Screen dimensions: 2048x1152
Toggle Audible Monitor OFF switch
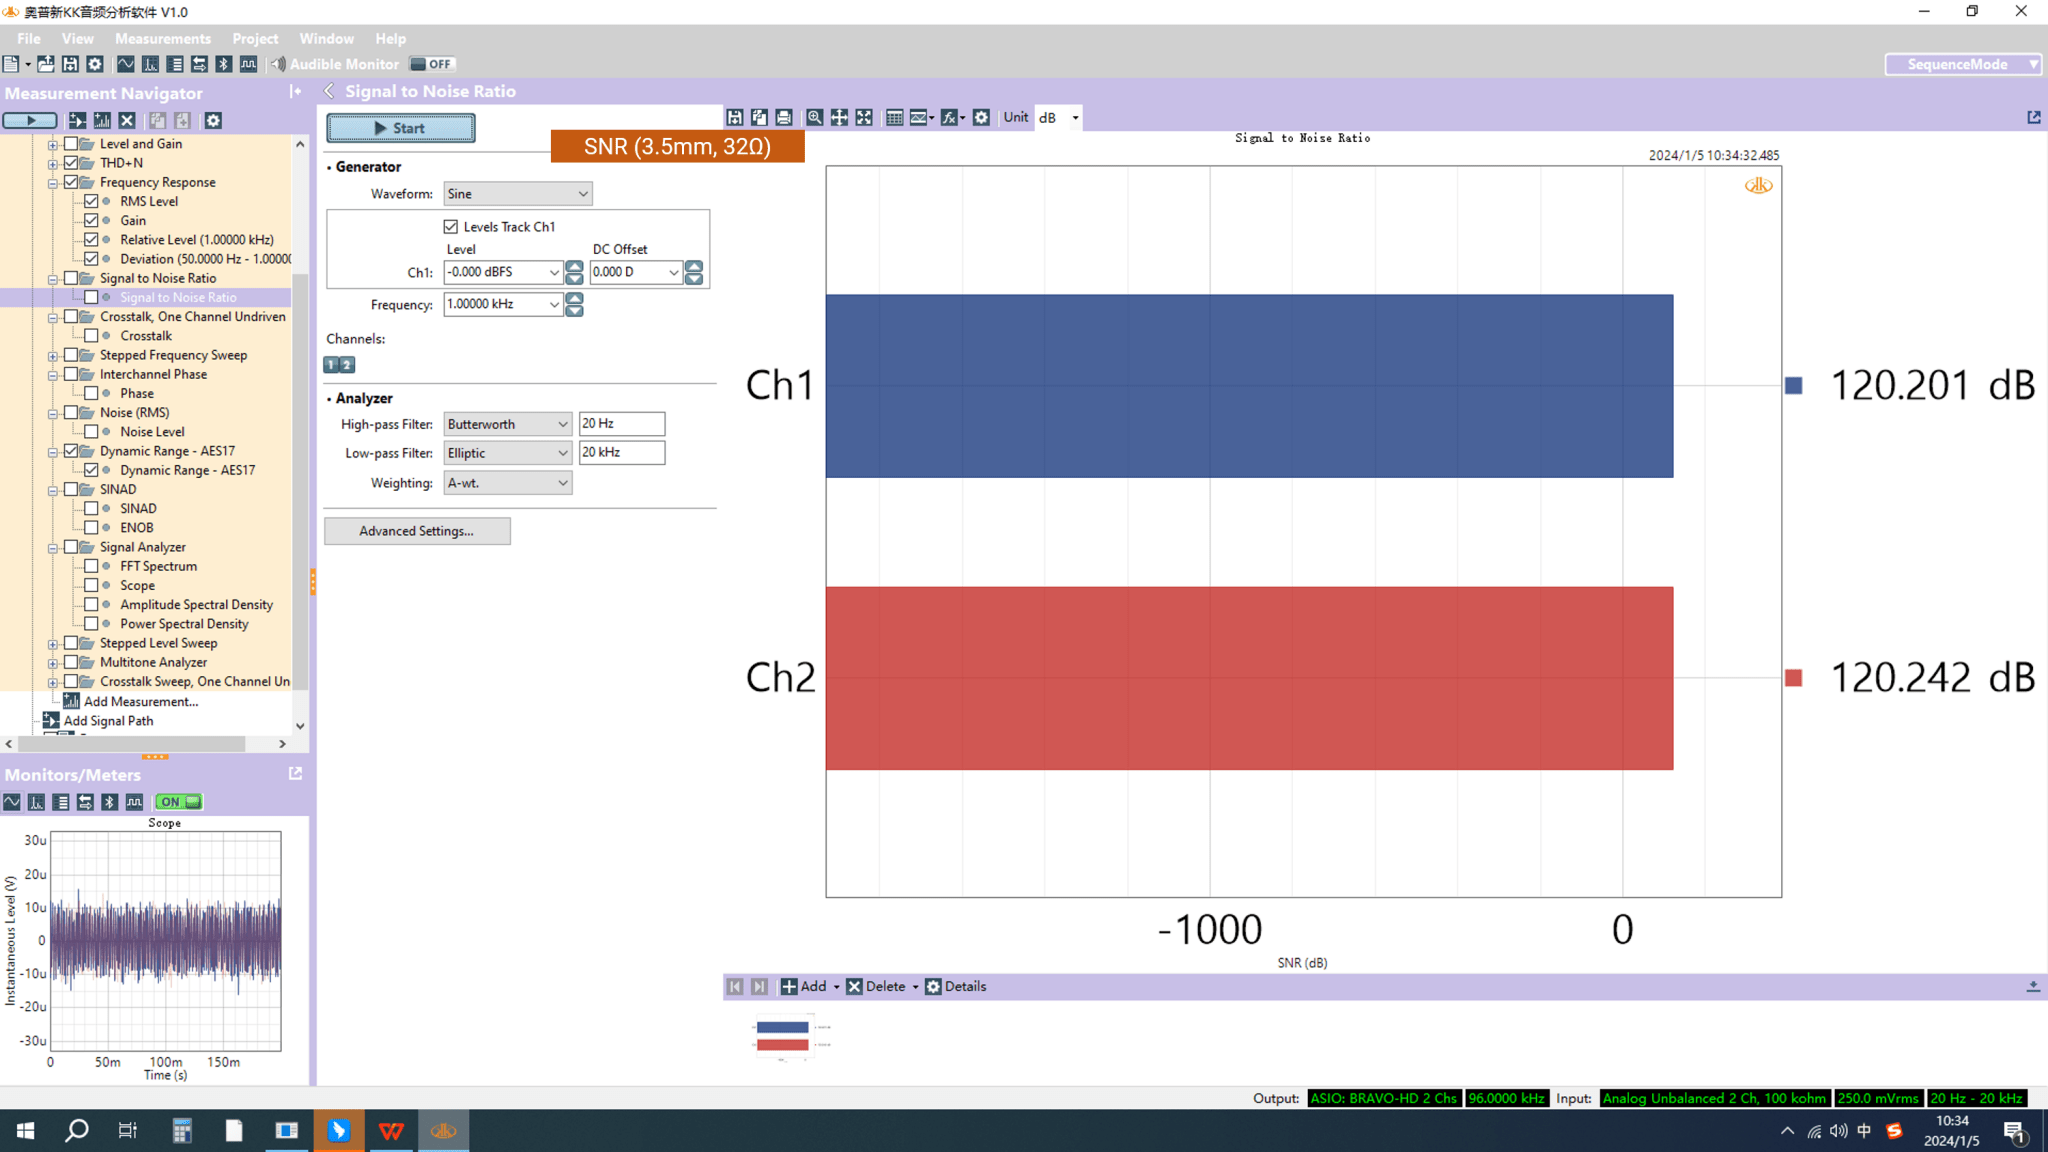[432, 64]
